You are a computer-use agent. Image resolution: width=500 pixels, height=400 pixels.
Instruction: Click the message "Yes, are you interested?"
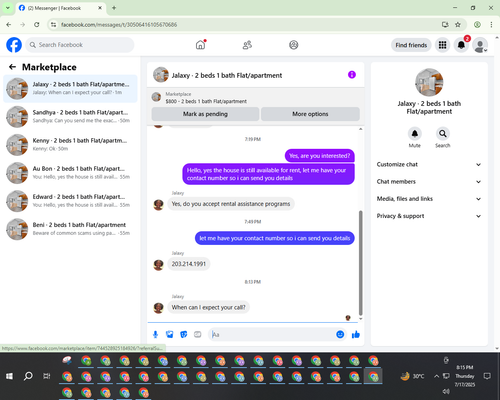point(320,156)
